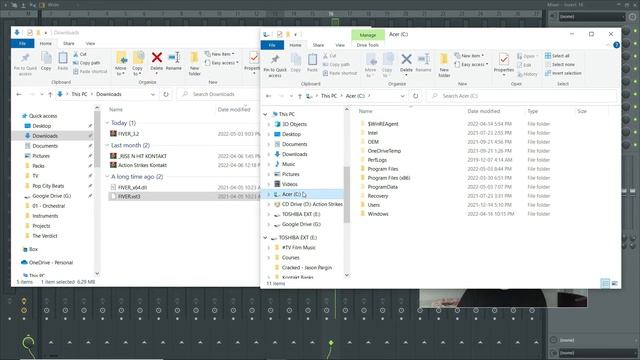
Task: Open the Copy to dropdown in Downloads ribbon
Action: tap(138, 64)
